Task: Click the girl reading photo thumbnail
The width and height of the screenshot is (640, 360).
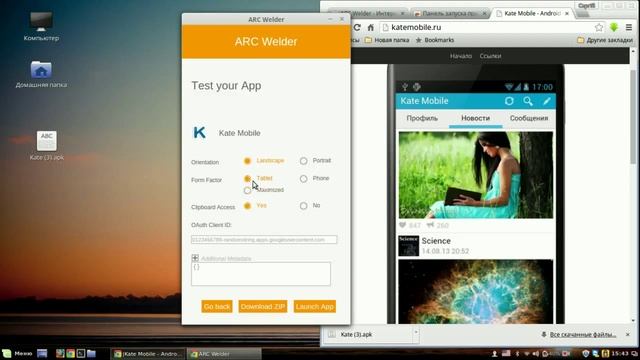Action: 476,175
